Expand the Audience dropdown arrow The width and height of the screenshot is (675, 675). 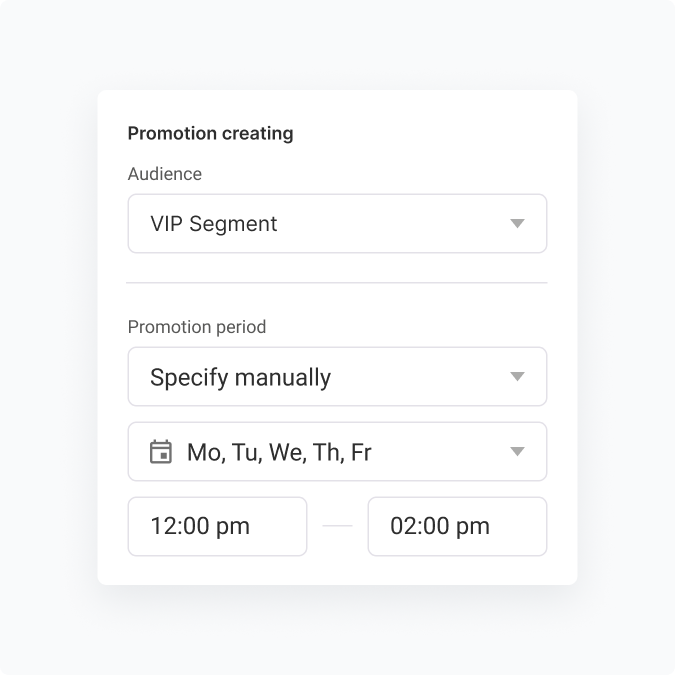[x=517, y=224]
